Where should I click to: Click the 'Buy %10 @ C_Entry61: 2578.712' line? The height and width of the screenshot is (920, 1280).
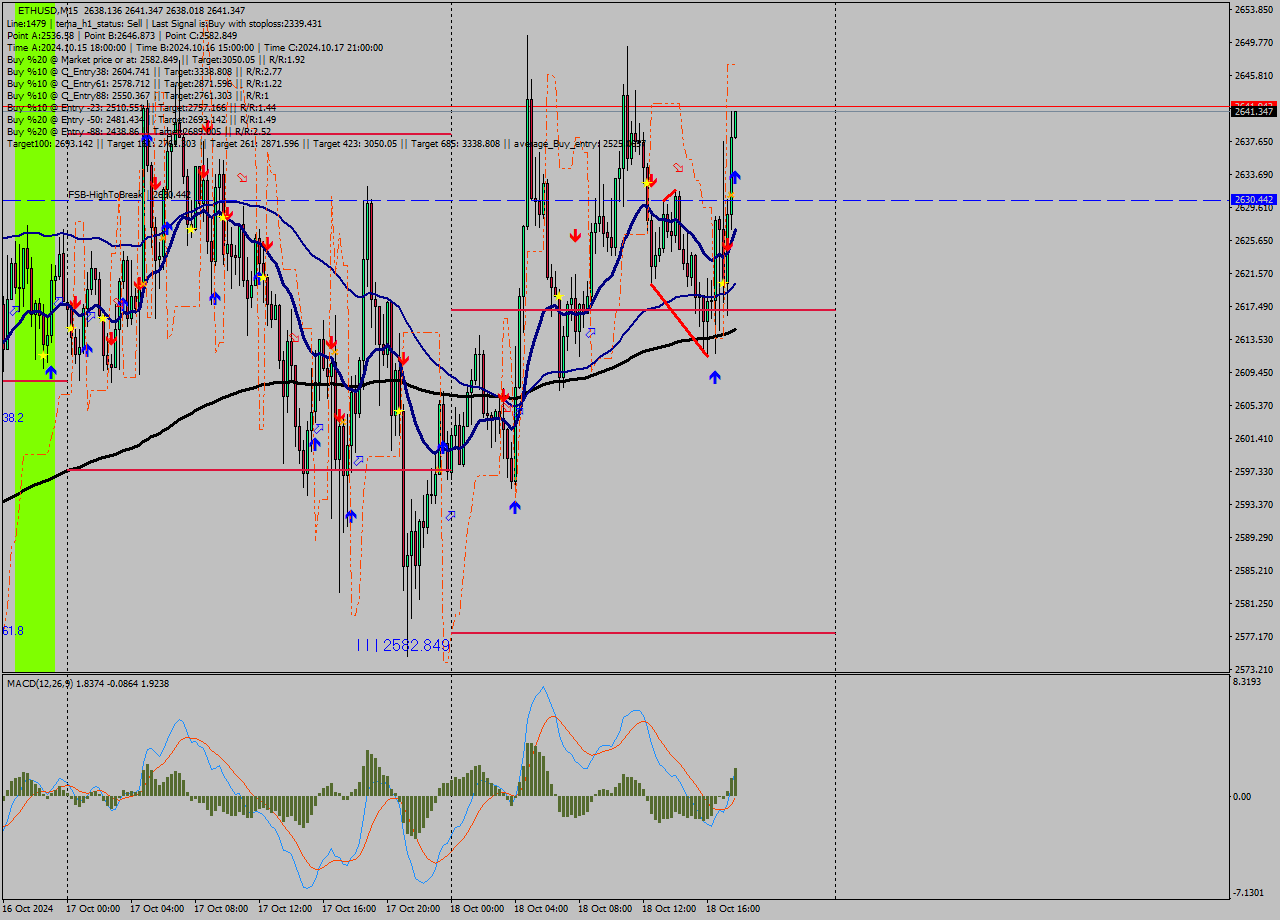(x=144, y=83)
